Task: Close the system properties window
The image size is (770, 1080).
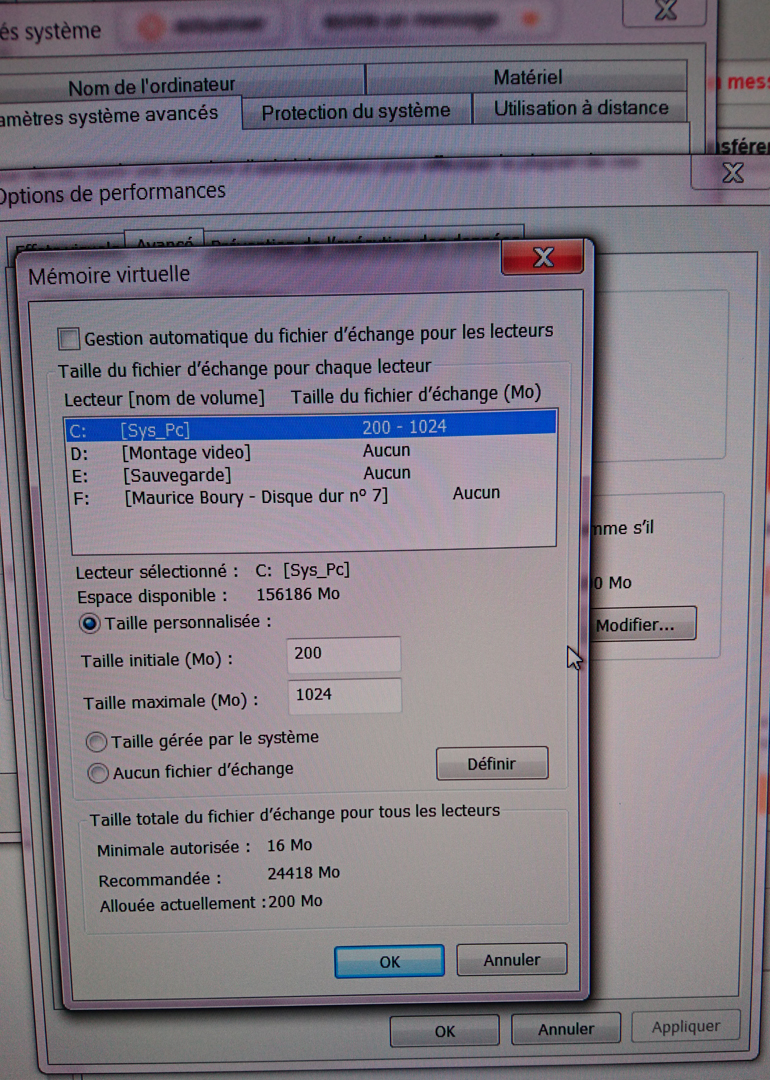Action: click(x=665, y=11)
